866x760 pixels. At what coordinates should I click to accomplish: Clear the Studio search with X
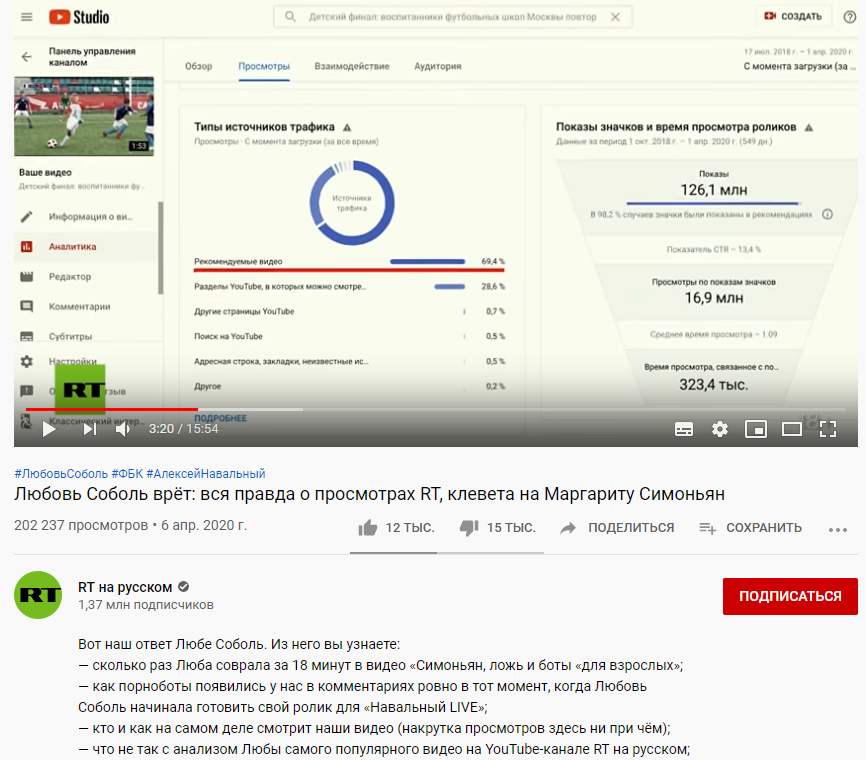615,17
